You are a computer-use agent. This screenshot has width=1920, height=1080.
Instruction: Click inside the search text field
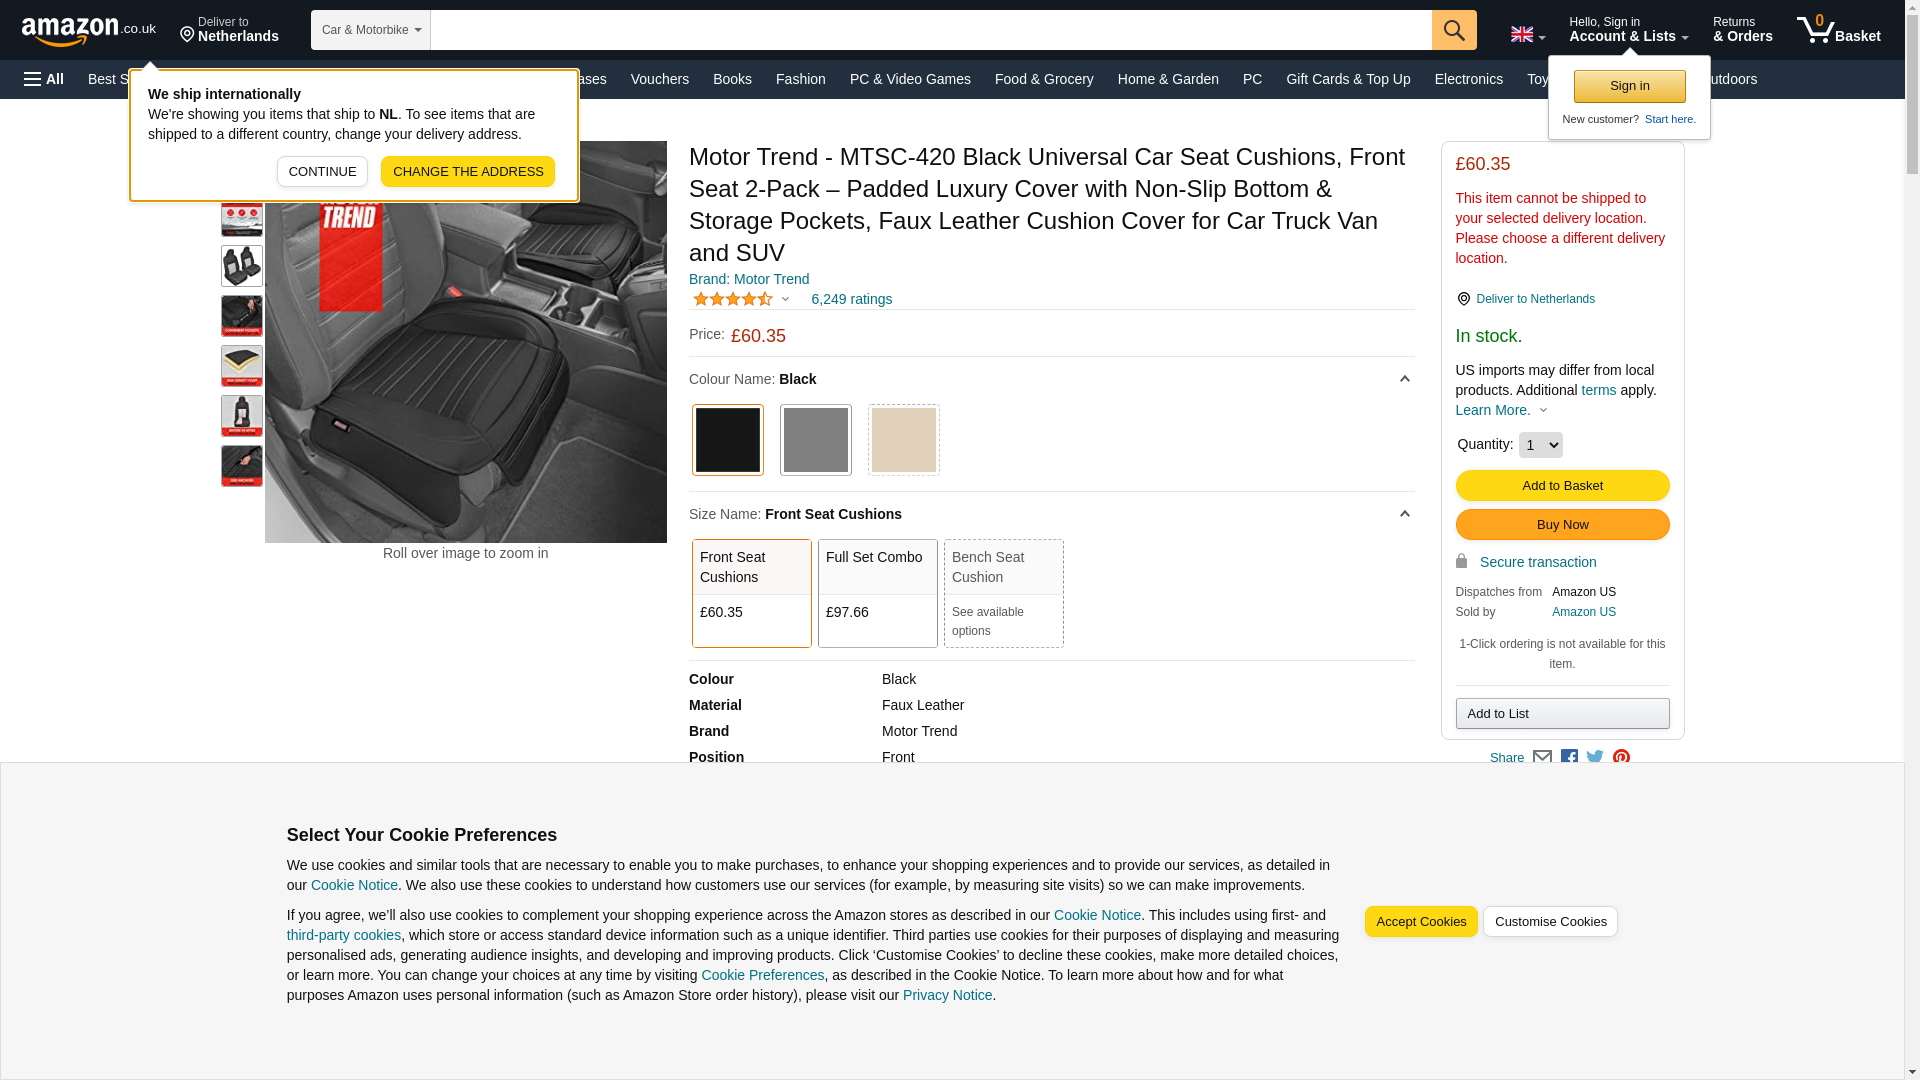(930, 30)
